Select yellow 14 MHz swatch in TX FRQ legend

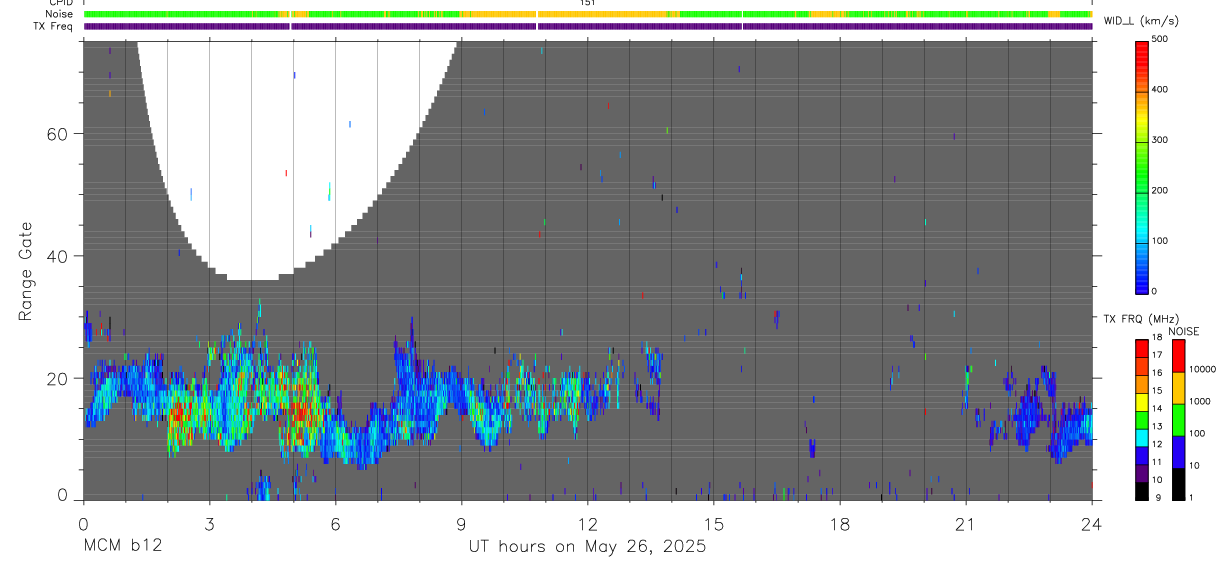1142,402
